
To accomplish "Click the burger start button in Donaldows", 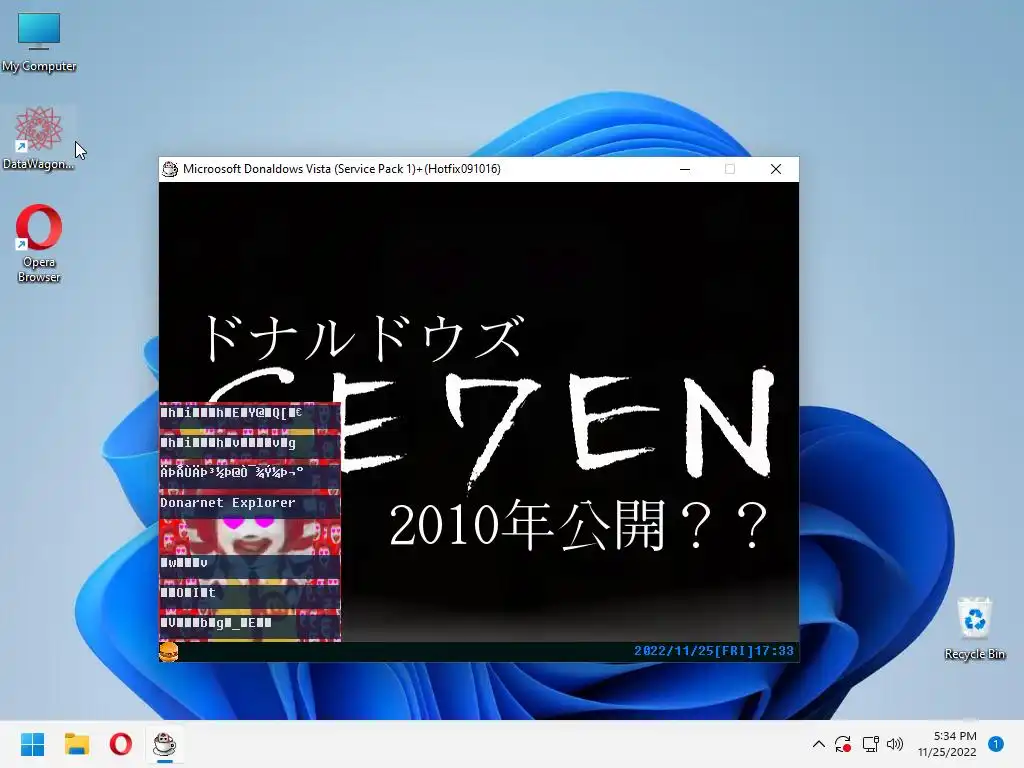I will 168,652.
